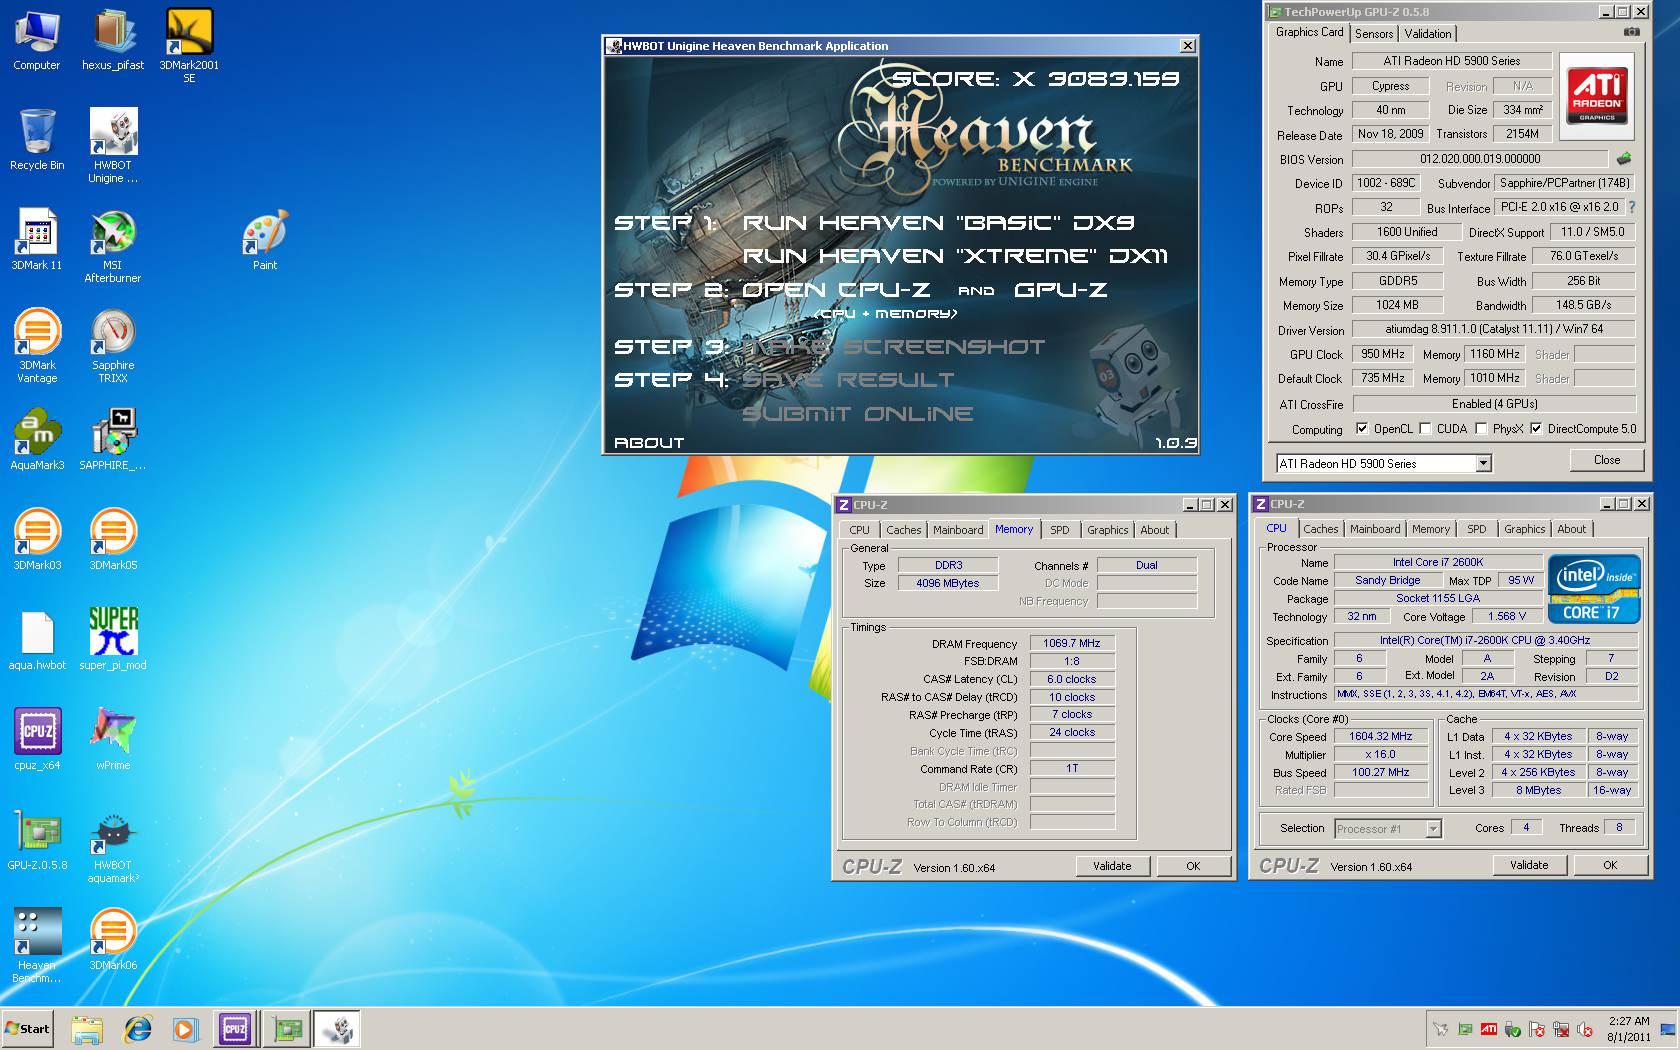1680x1050 pixels.
Task: Click OK in memory CPU-Z window
Action: (x=1193, y=866)
